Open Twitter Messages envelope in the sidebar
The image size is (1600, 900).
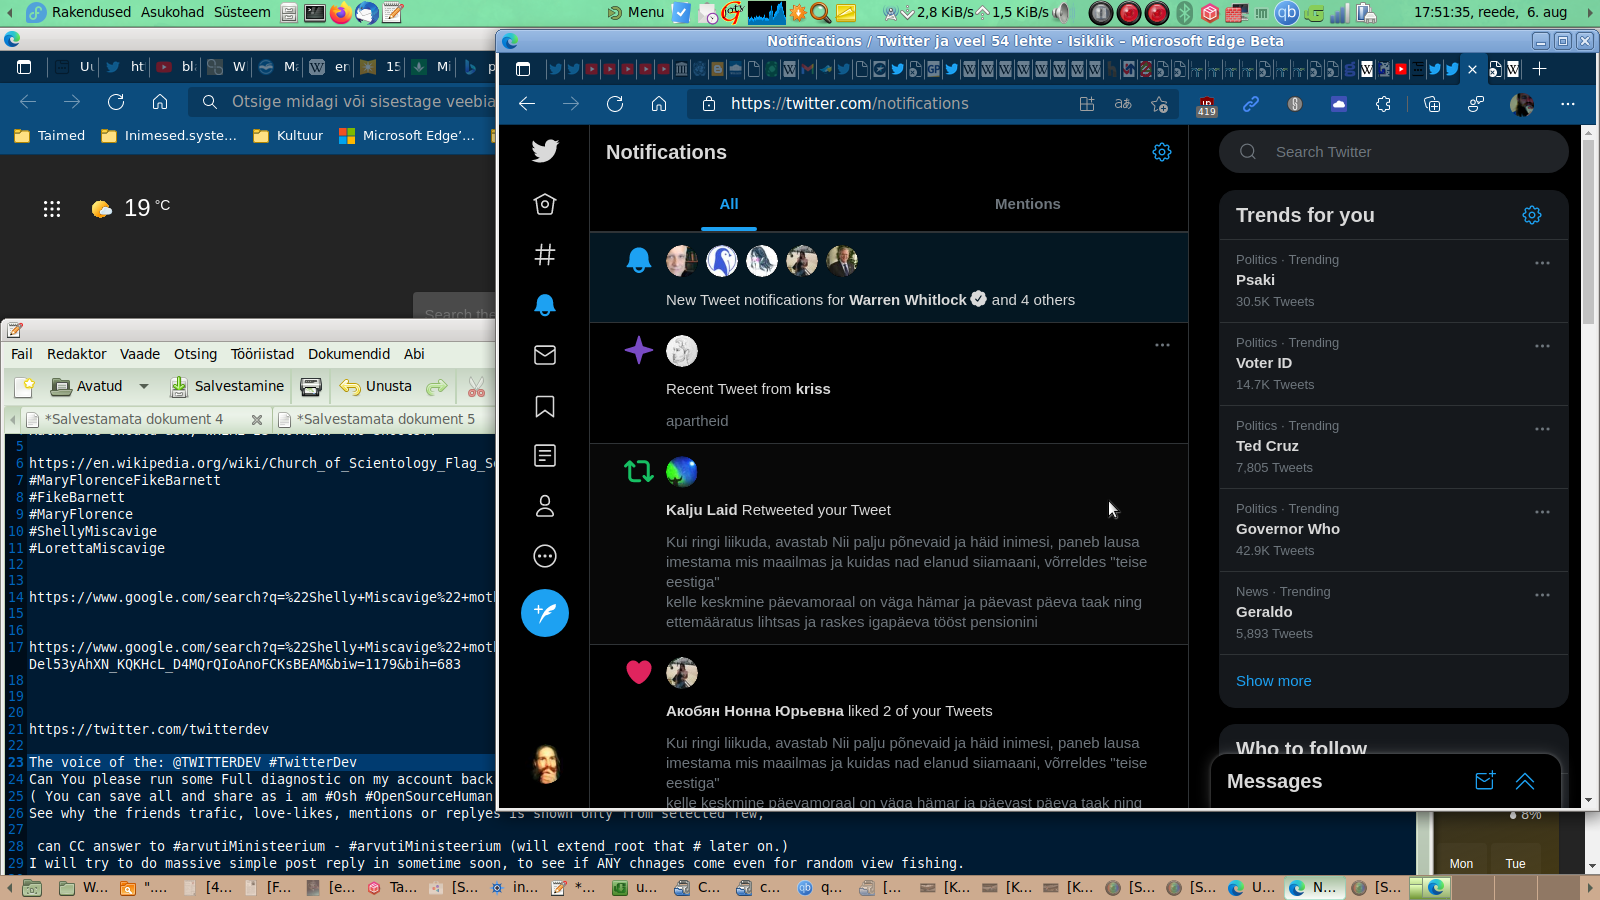(x=545, y=355)
